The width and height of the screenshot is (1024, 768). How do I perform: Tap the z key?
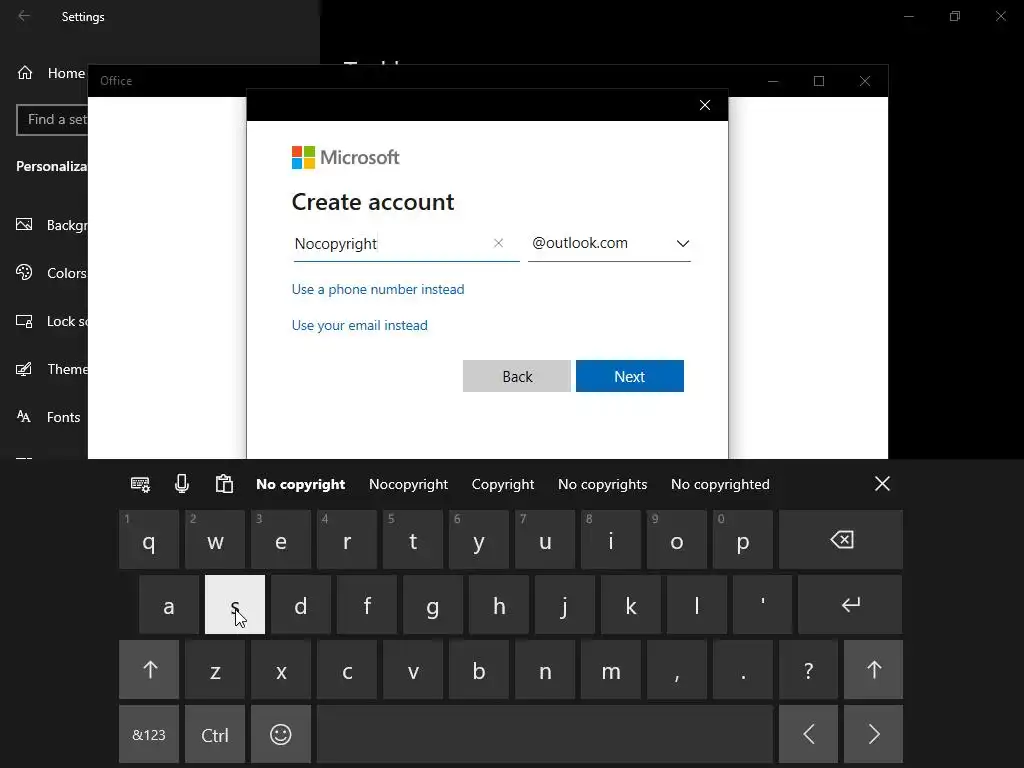(215, 669)
